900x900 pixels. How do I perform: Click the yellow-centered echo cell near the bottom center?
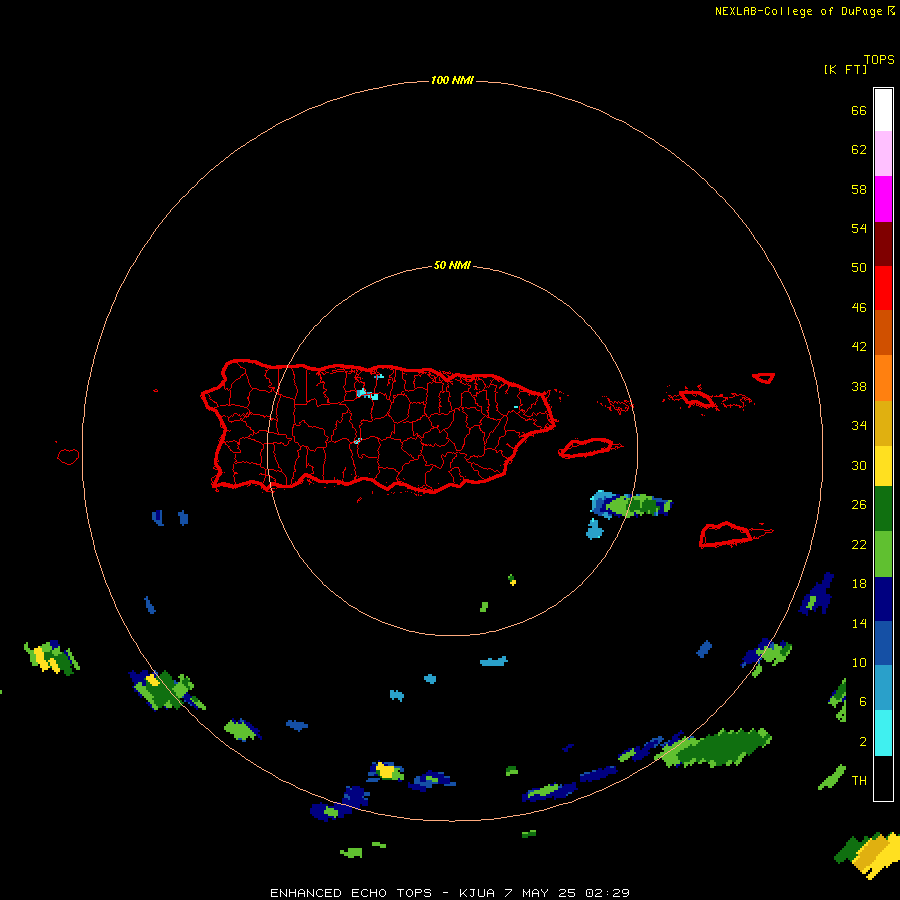pos(386,771)
